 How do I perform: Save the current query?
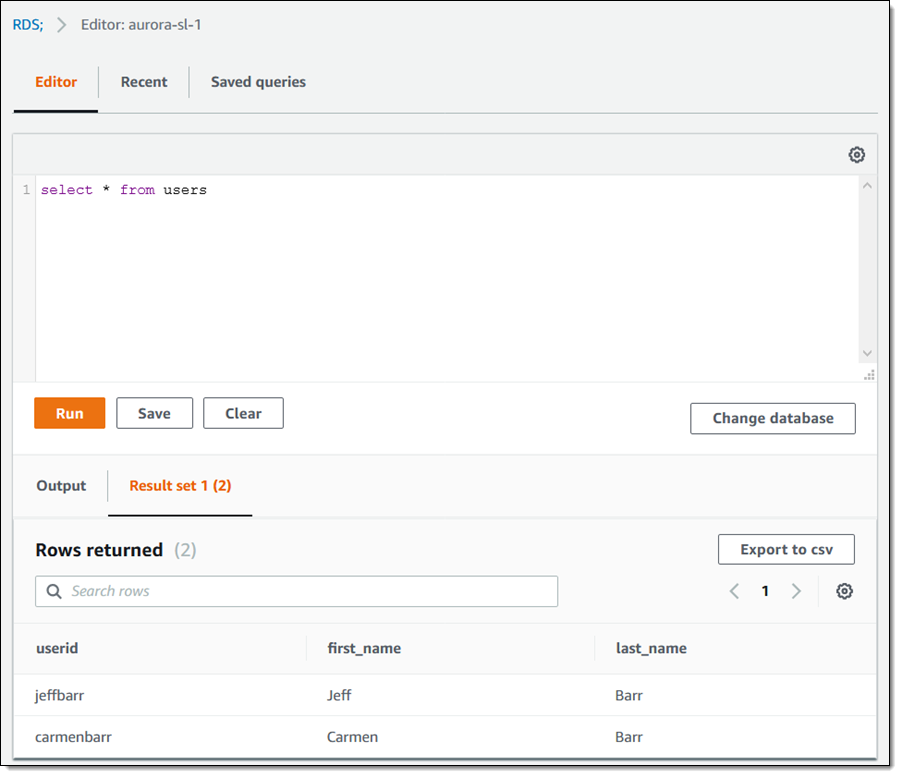[154, 413]
